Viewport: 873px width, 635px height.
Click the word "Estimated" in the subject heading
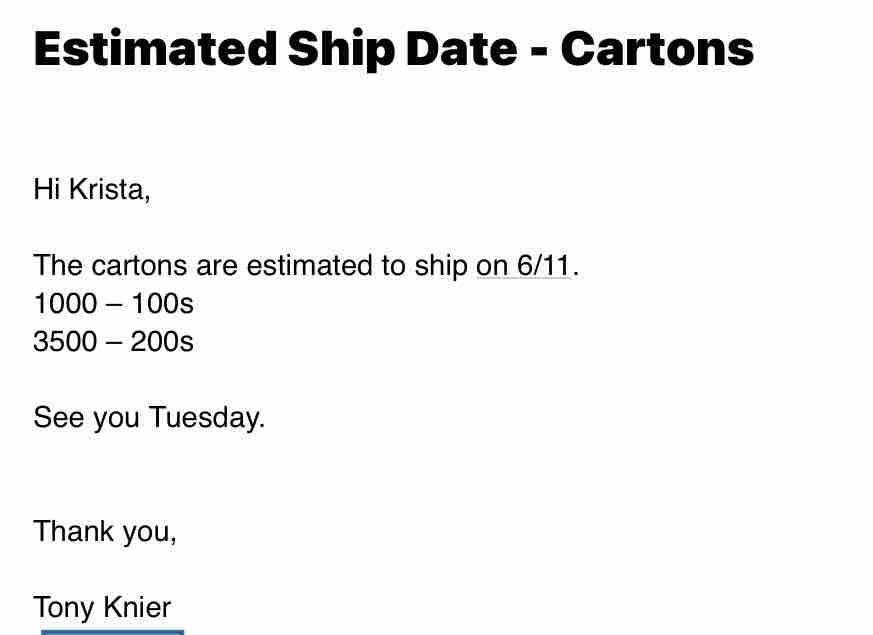[x=155, y=49]
